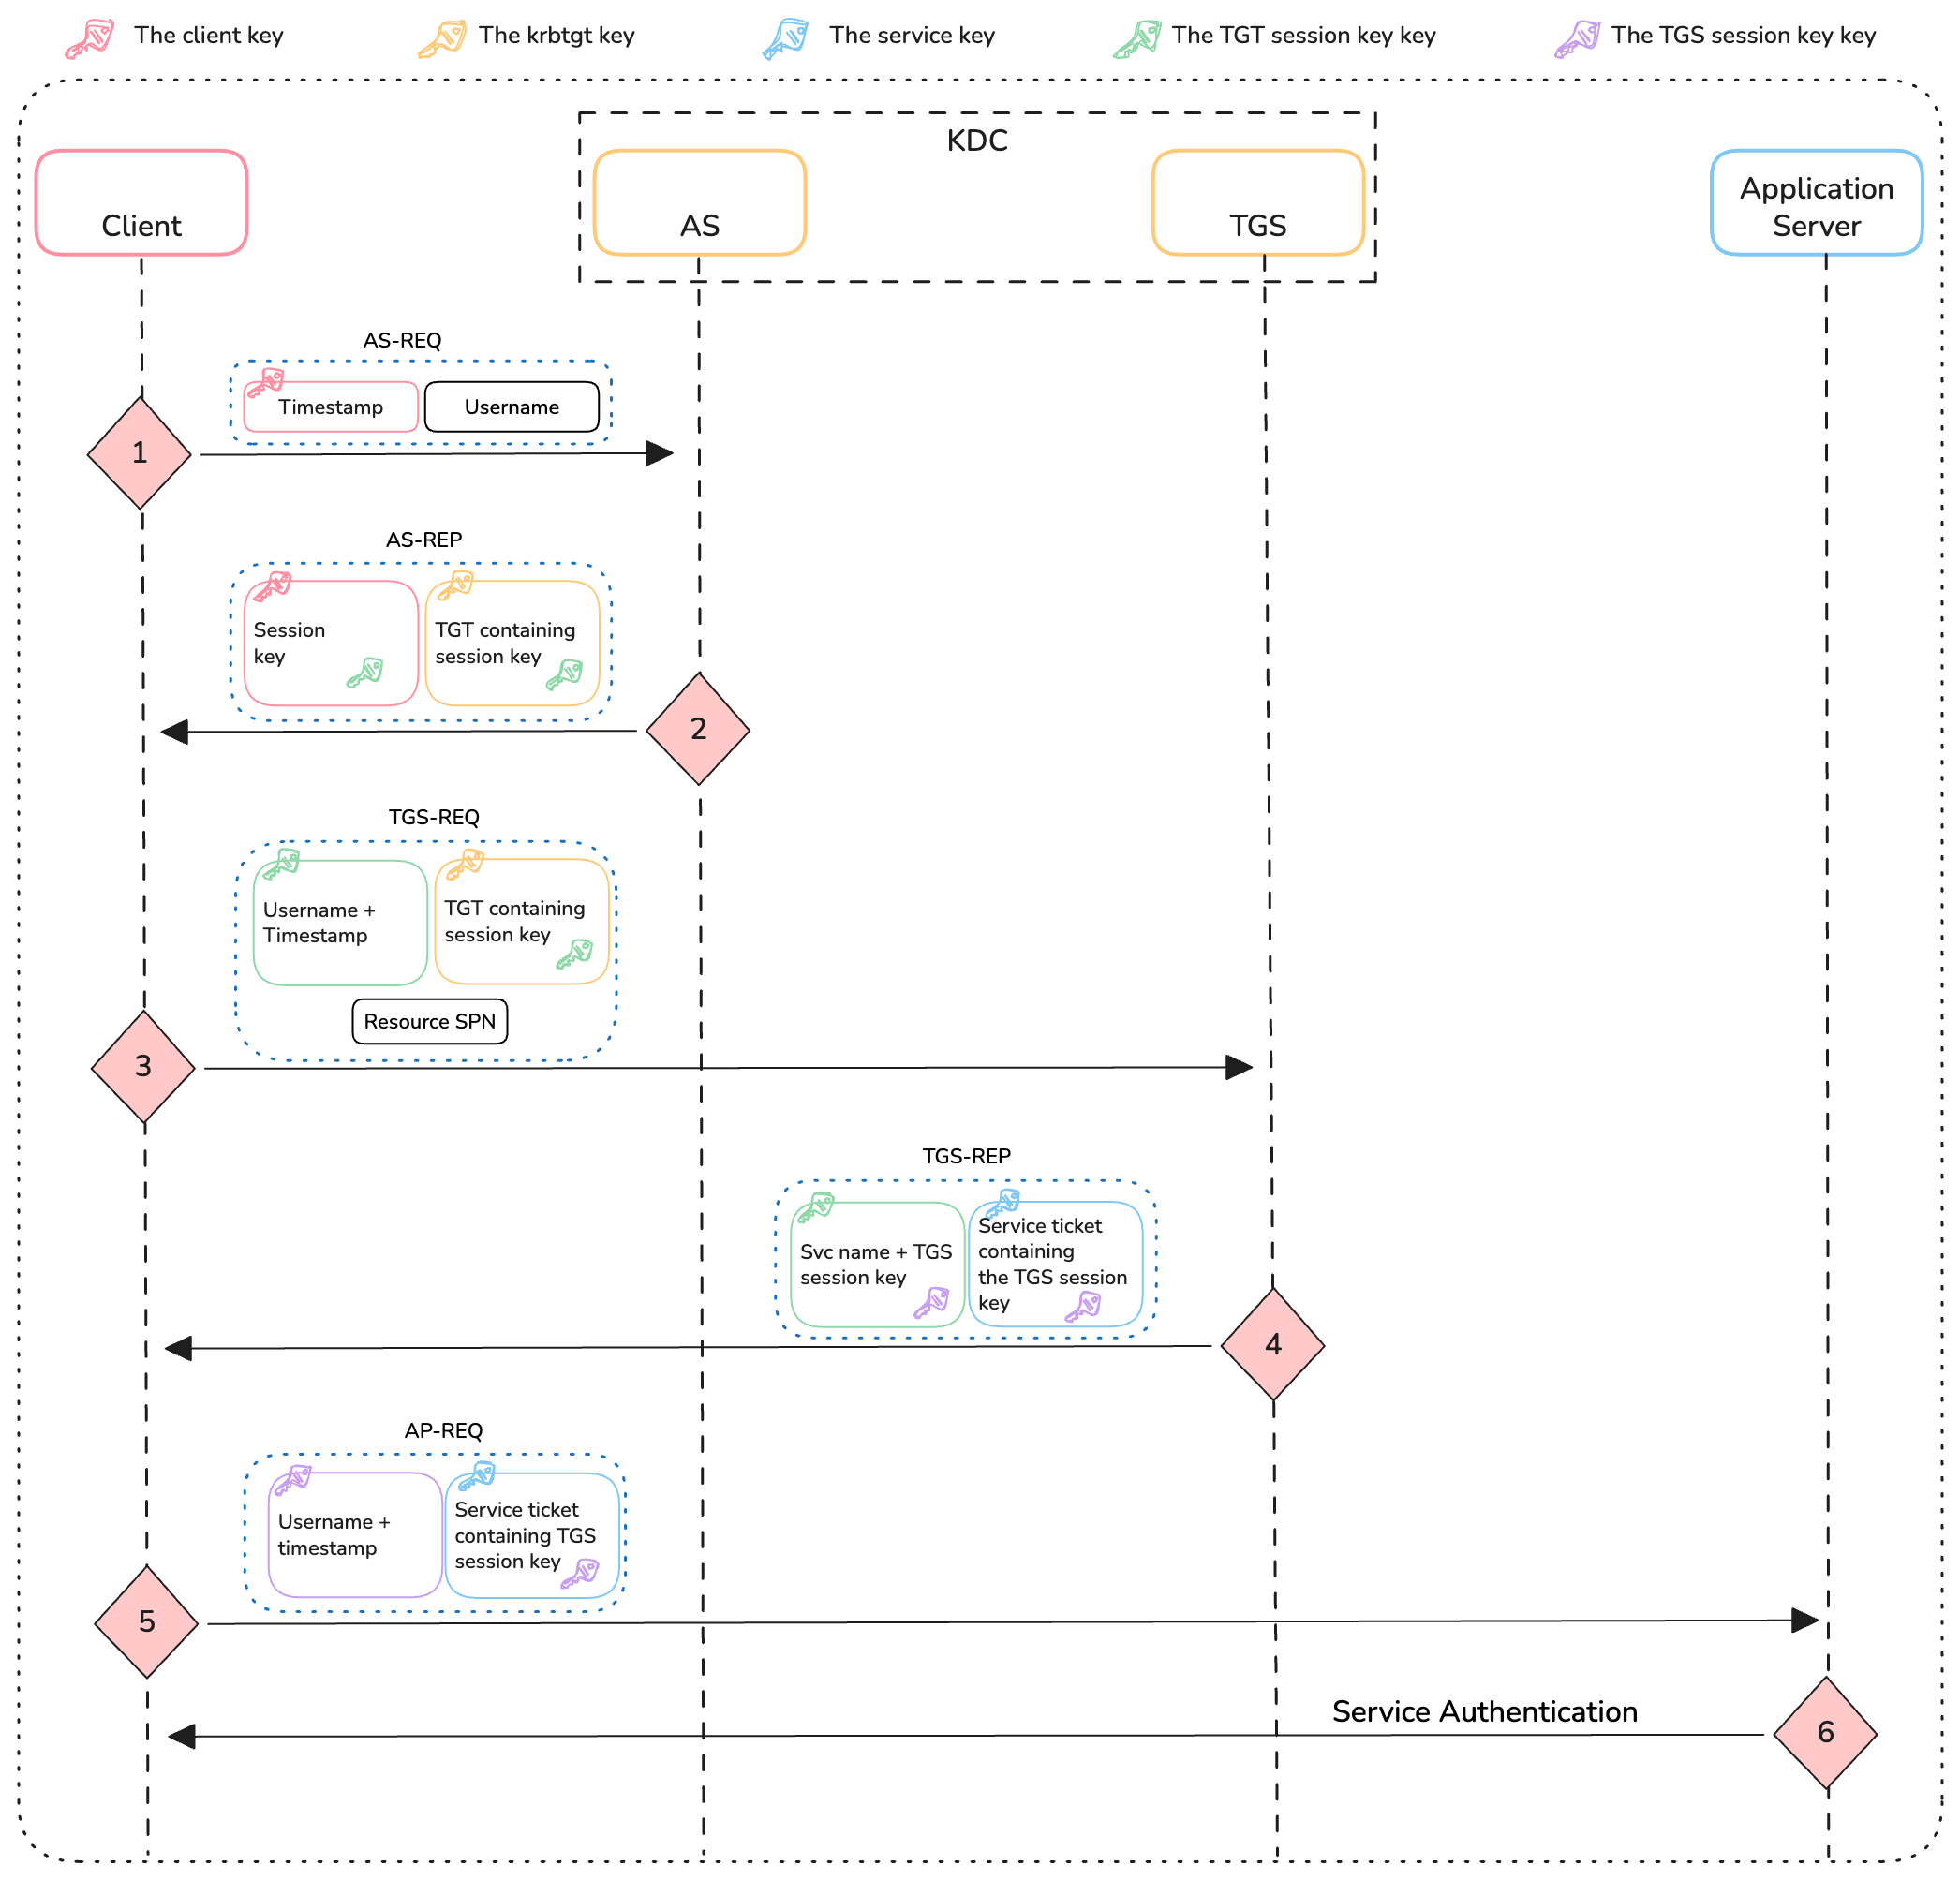The height and width of the screenshot is (1880, 1960).
Task: Click 'Username + Timestamp' in TGS-REQ
Action: click(319, 922)
